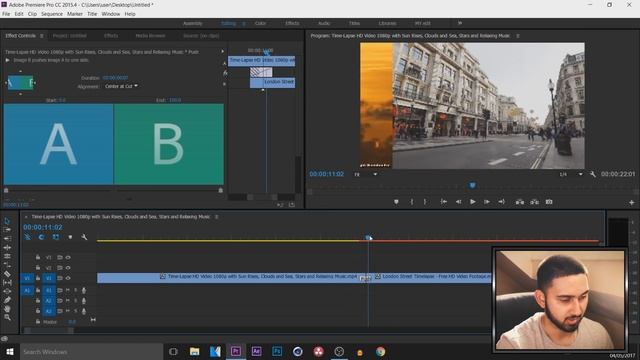Image resolution: width=640 pixels, height=360 pixels.
Task: Show more workspaces with double chevron
Action: (x=460, y=23)
